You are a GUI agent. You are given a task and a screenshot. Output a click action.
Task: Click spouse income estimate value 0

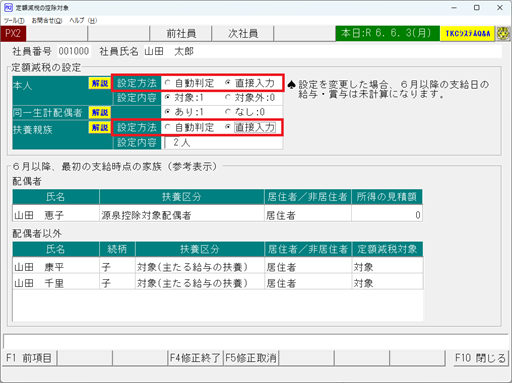click(387, 215)
